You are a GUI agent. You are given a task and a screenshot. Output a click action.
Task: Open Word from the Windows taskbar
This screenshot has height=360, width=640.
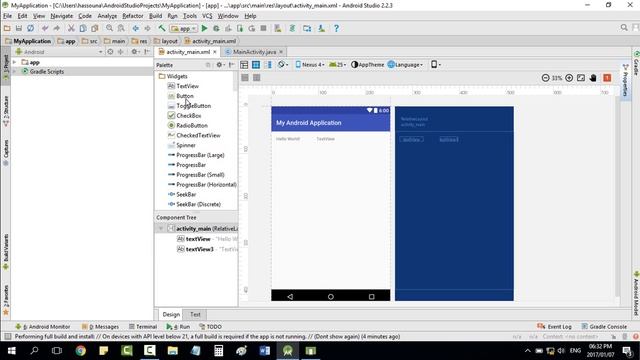click(x=264, y=351)
